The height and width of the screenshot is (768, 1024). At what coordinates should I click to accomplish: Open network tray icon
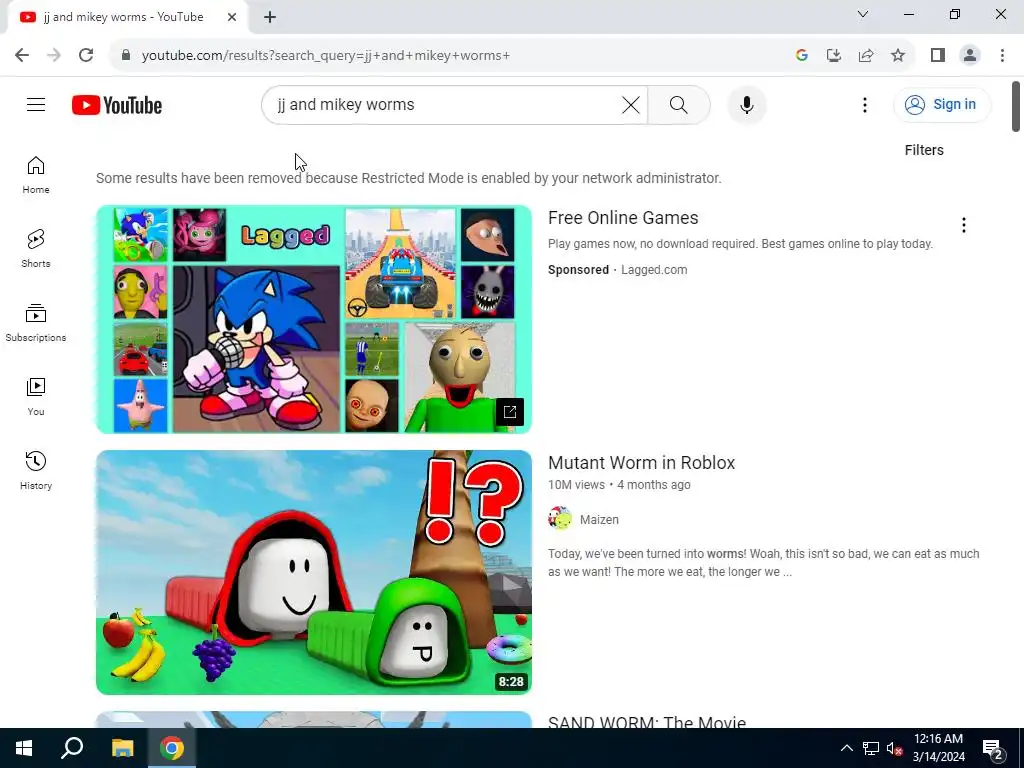(871, 748)
